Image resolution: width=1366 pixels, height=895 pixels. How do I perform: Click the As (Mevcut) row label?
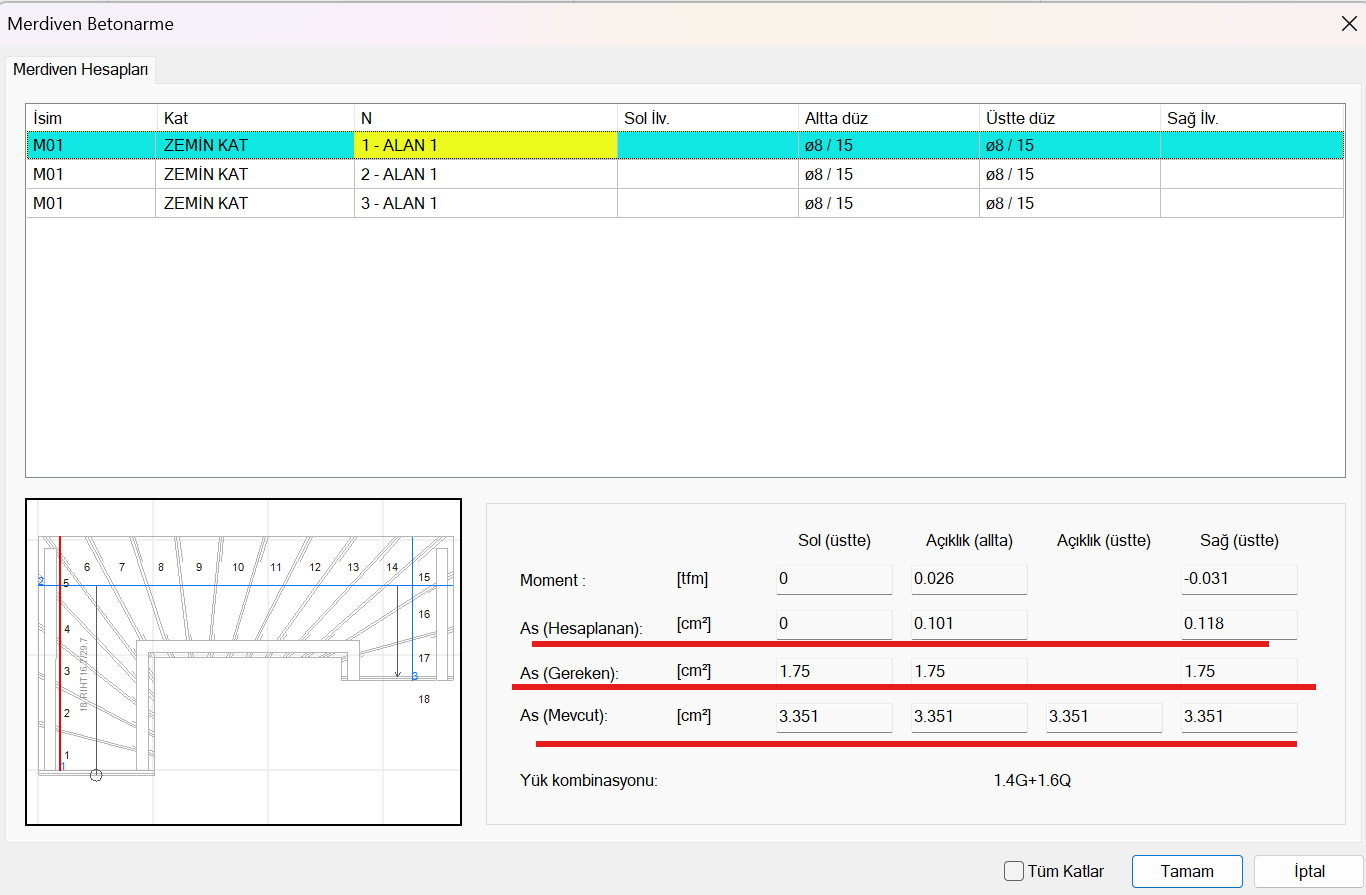(565, 716)
